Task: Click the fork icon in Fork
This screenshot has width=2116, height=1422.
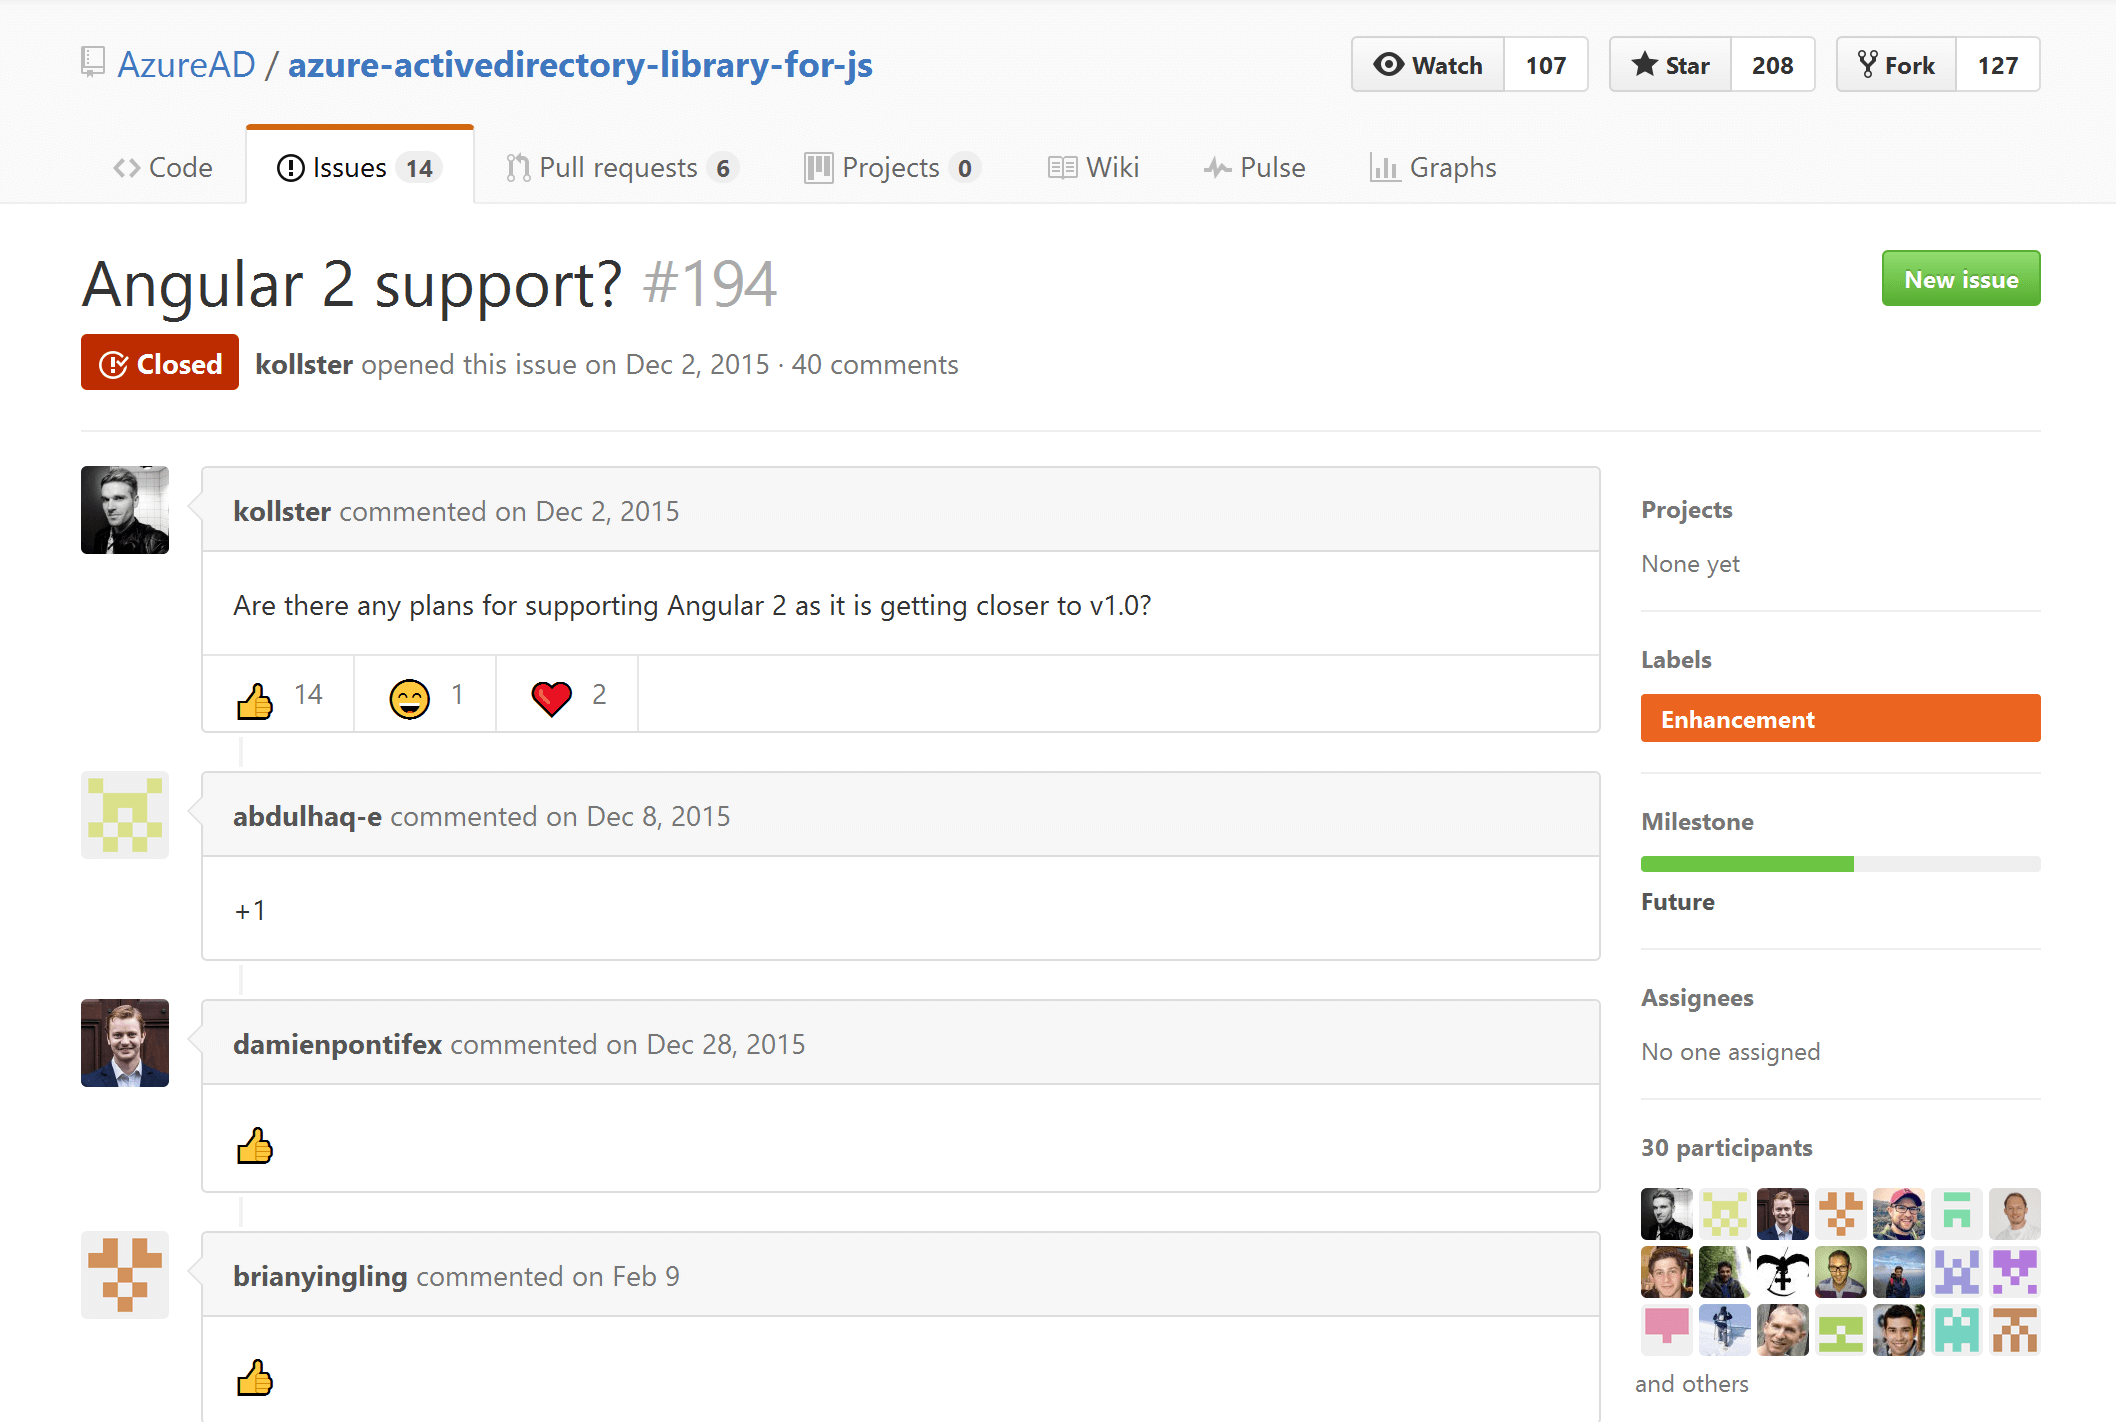Action: tap(1867, 64)
